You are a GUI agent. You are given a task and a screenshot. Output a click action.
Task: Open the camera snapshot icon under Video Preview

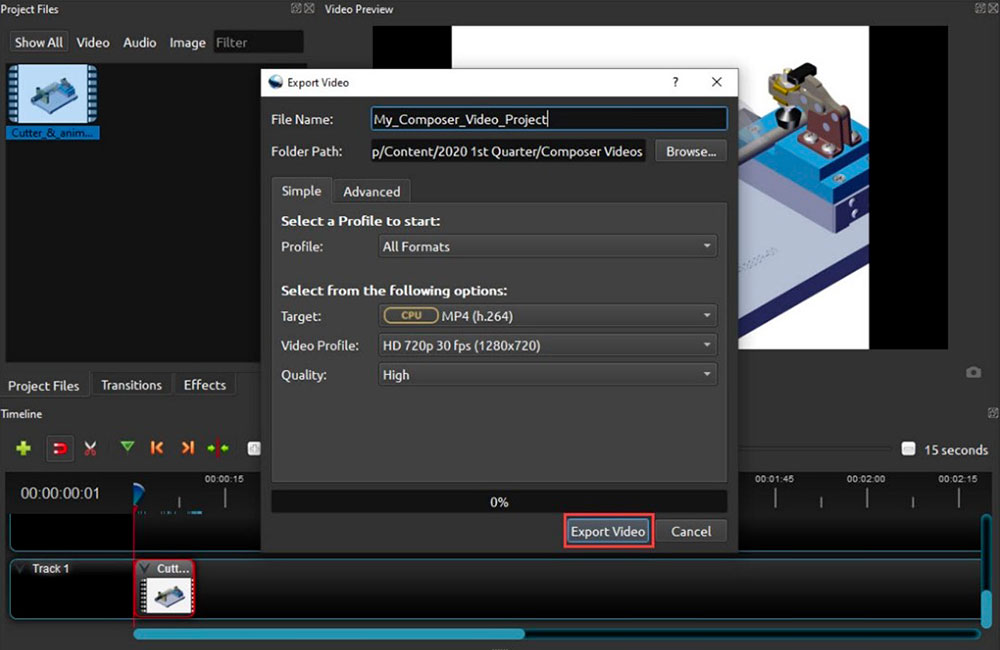pyautogui.click(x=974, y=371)
